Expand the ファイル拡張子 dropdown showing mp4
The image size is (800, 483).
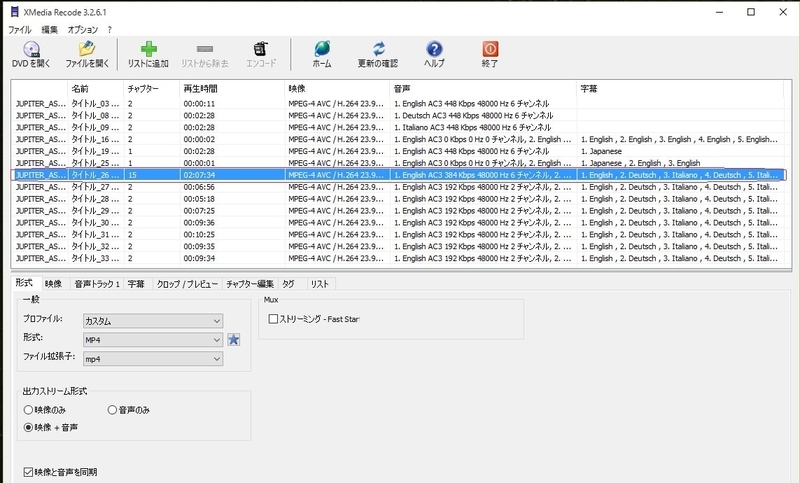click(x=153, y=359)
